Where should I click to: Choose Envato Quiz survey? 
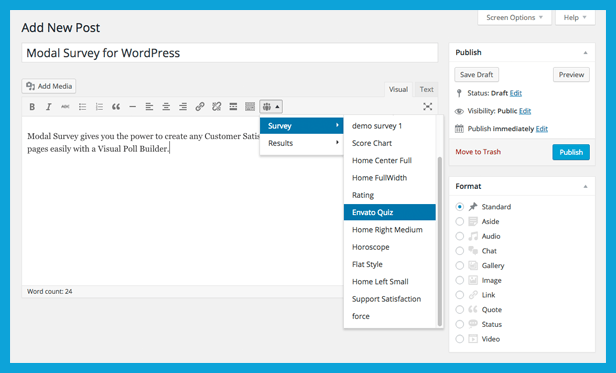390,212
